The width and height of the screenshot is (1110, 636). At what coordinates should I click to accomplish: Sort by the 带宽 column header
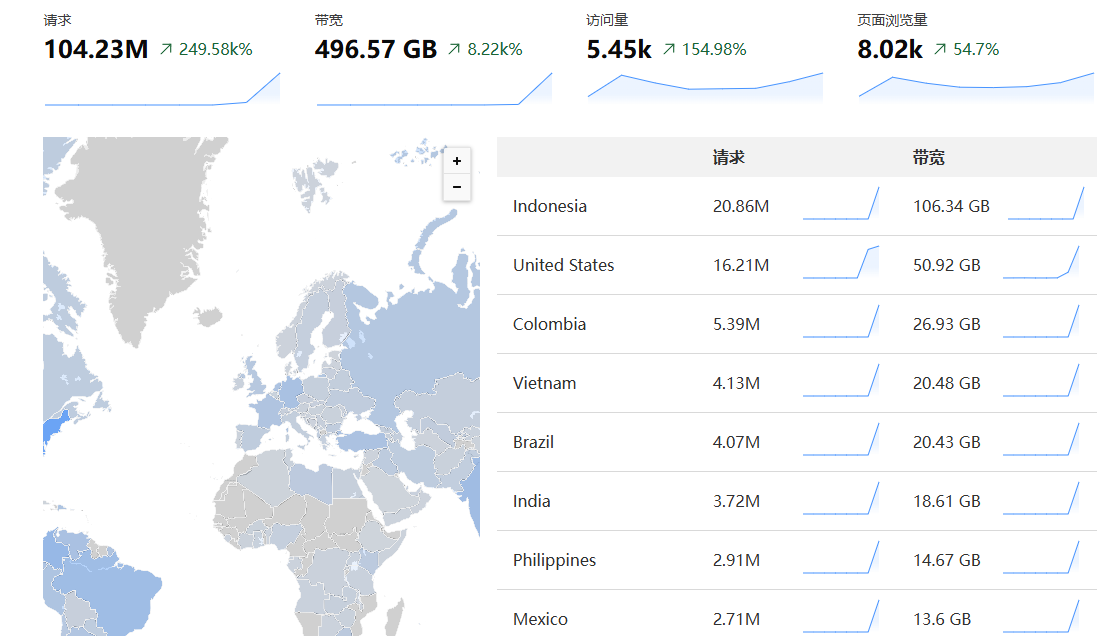point(928,157)
